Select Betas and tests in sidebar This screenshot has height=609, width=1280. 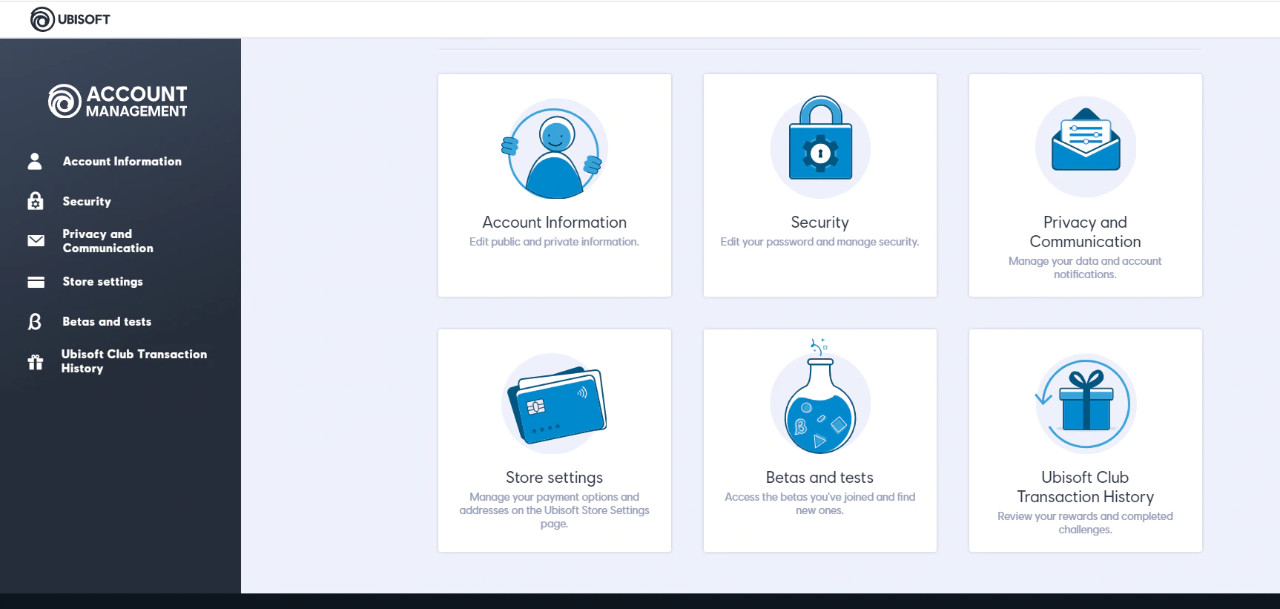click(x=107, y=322)
